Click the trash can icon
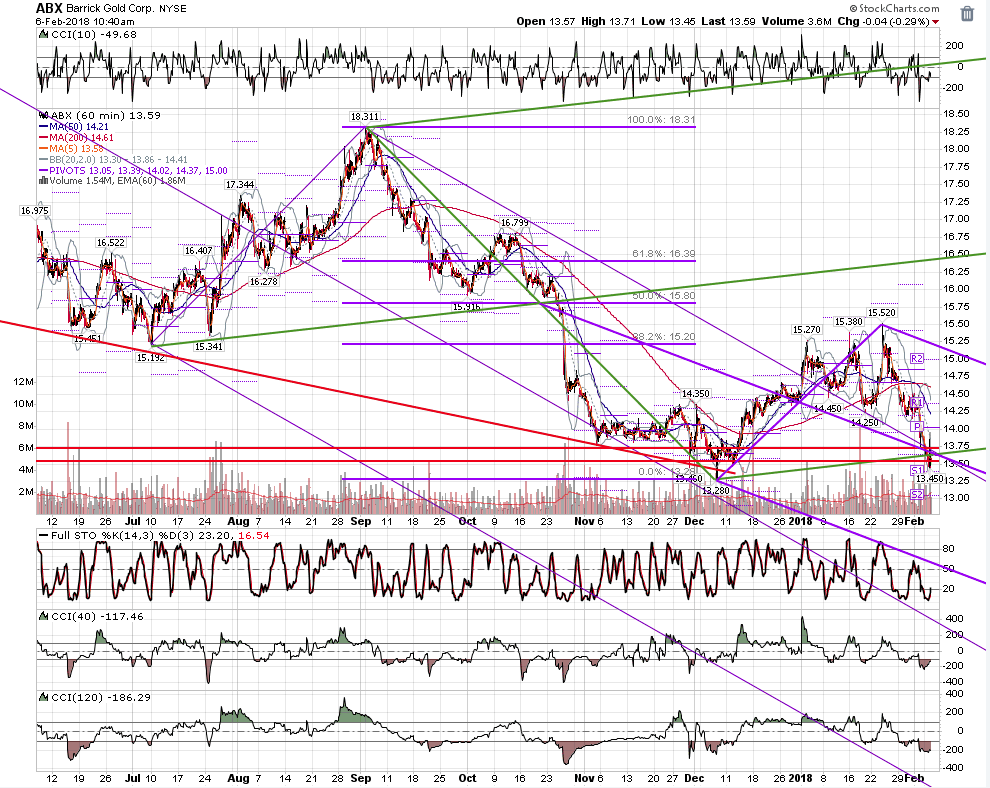This screenshot has width=990, height=788. [967, 14]
